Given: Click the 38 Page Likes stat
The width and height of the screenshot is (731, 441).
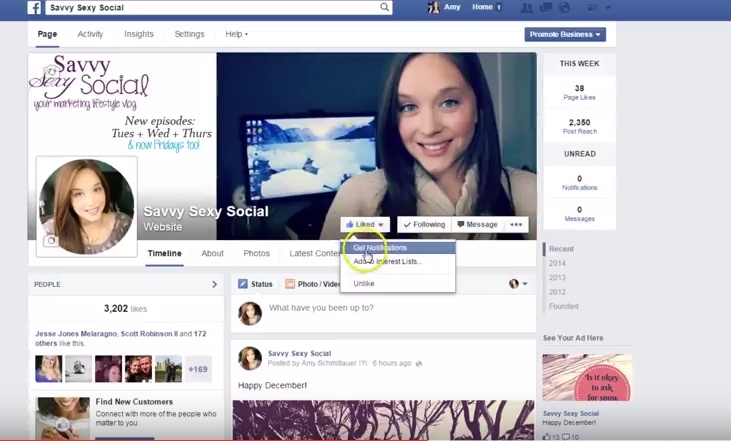Looking at the screenshot, I should point(579,92).
